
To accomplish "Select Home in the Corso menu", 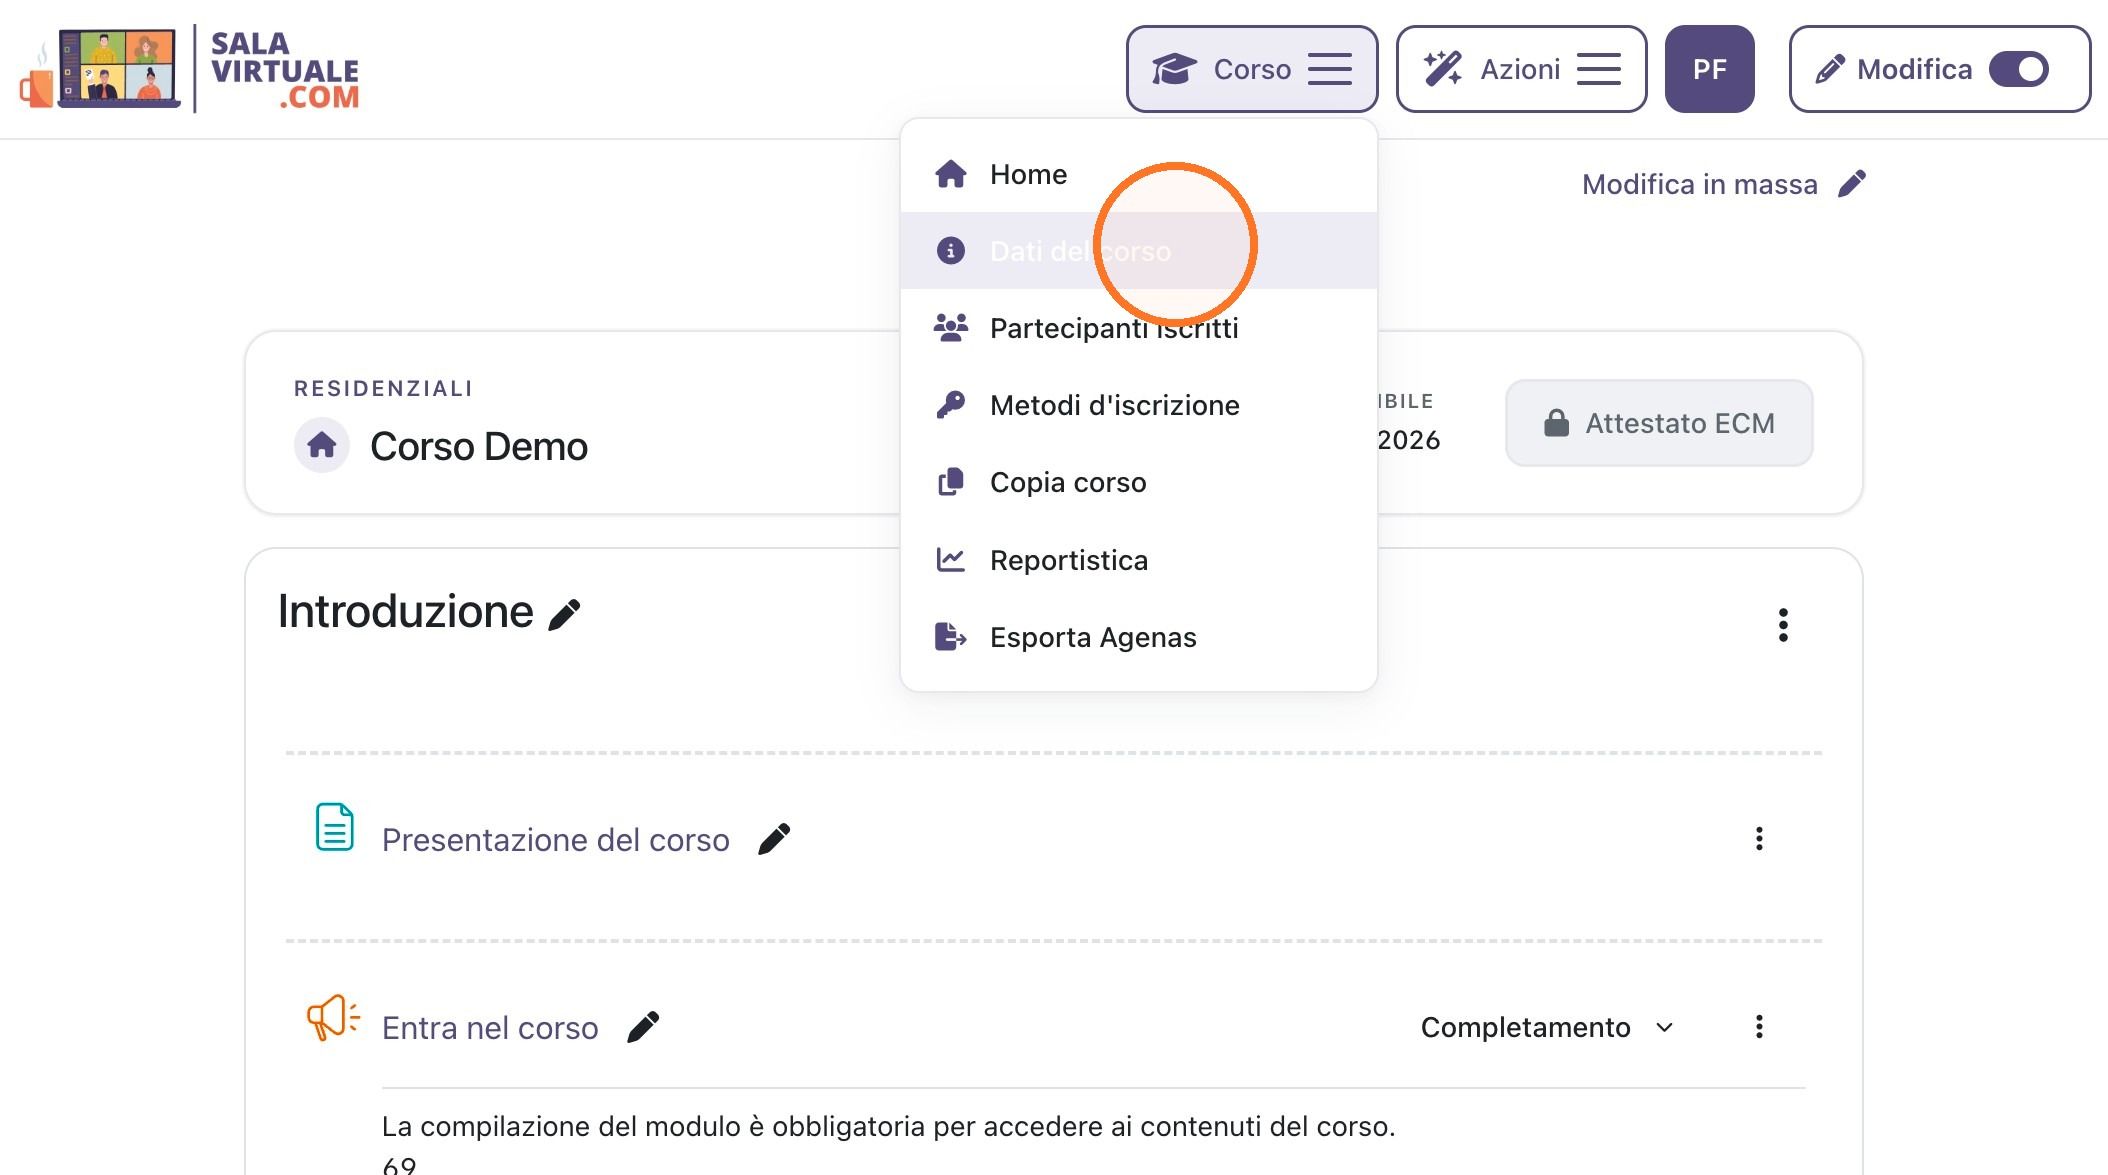I will [x=1138, y=174].
